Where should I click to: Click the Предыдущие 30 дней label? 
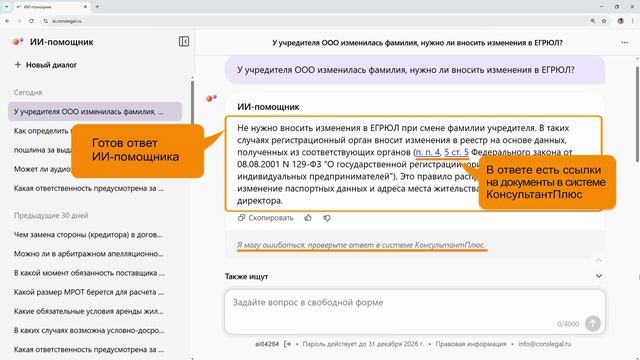pos(51,216)
